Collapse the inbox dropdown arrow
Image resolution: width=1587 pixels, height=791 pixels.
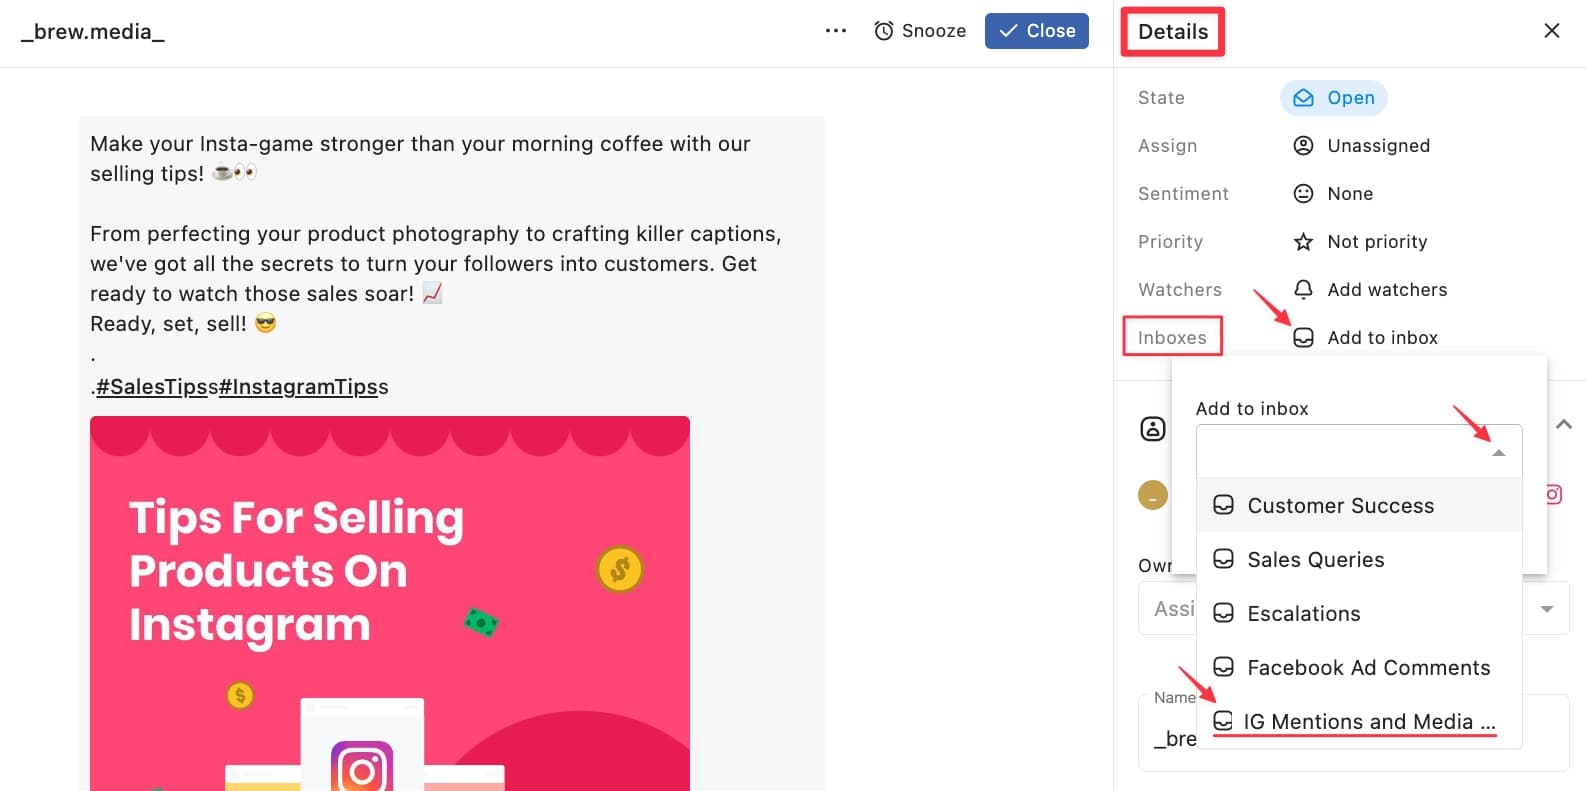(x=1498, y=453)
